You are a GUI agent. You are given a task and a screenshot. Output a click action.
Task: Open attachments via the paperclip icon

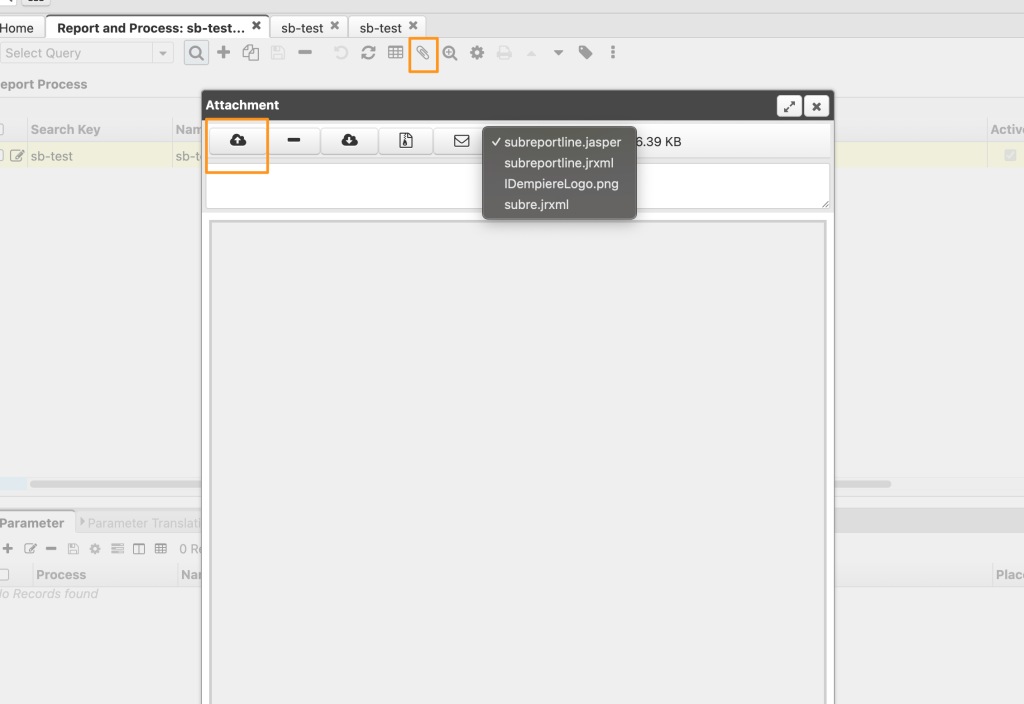point(423,53)
